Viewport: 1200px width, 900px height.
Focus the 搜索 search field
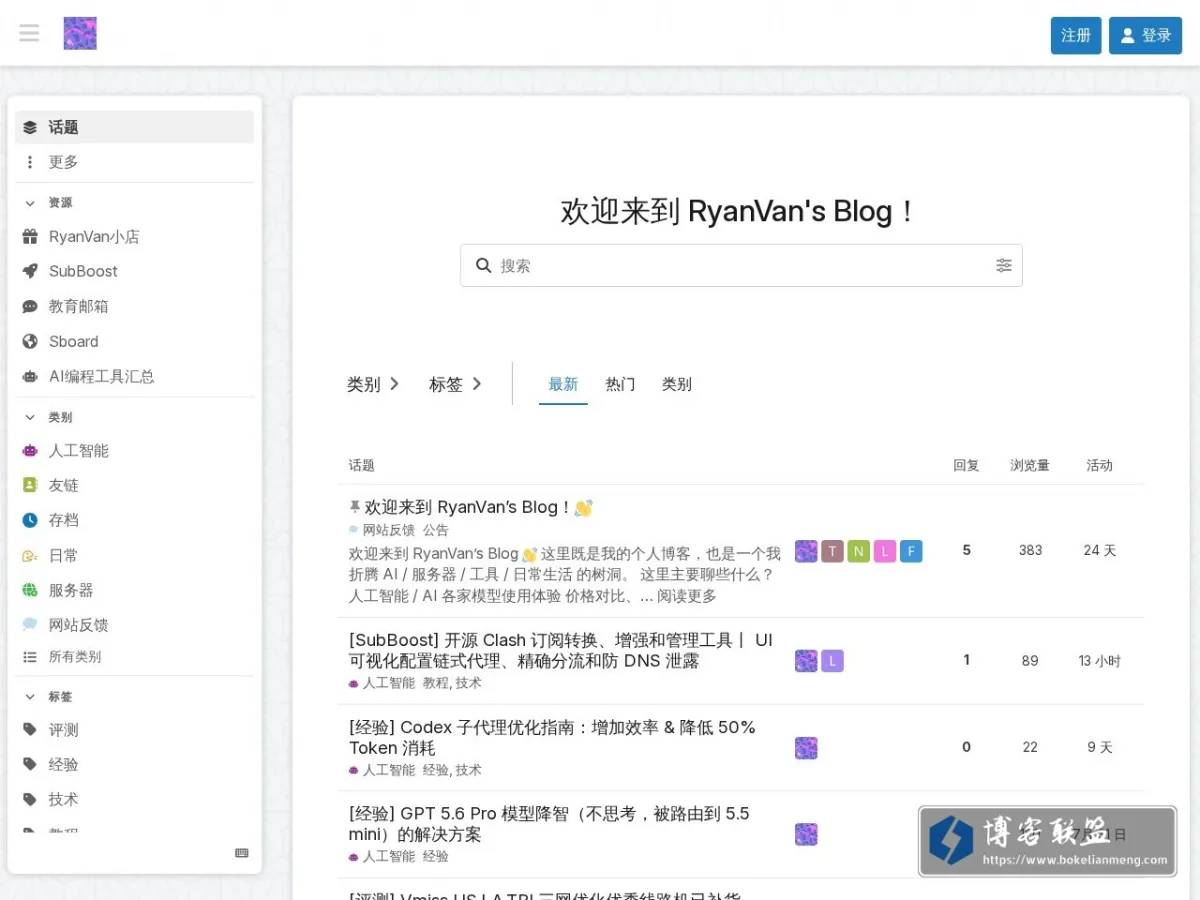741,265
